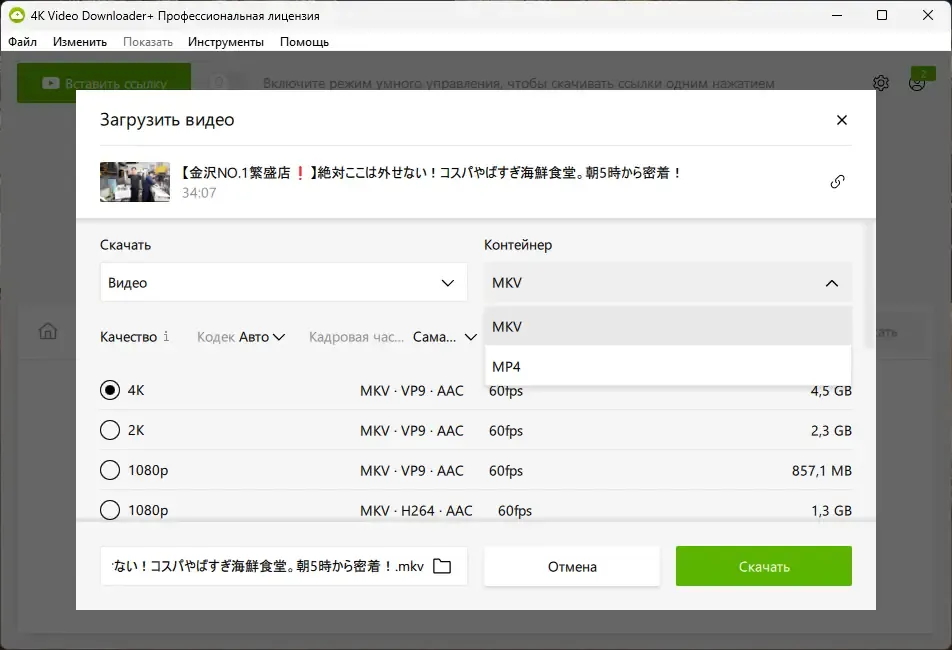
Task: Open the Скачать type dropdown Видео
Action: click(284, 282)
